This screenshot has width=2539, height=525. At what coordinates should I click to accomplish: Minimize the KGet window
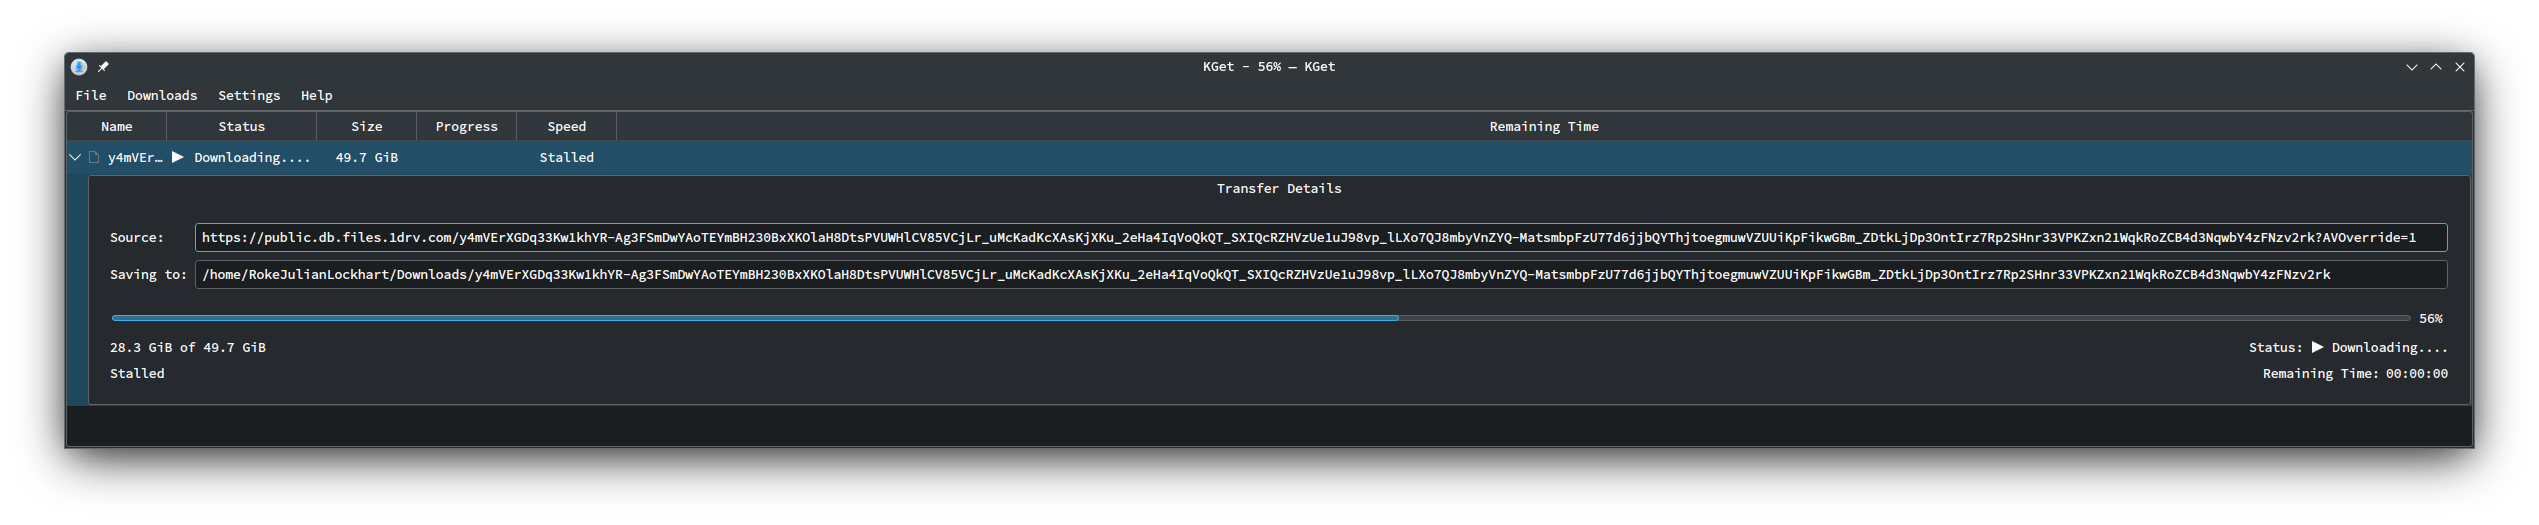(x=2412, y=67)
